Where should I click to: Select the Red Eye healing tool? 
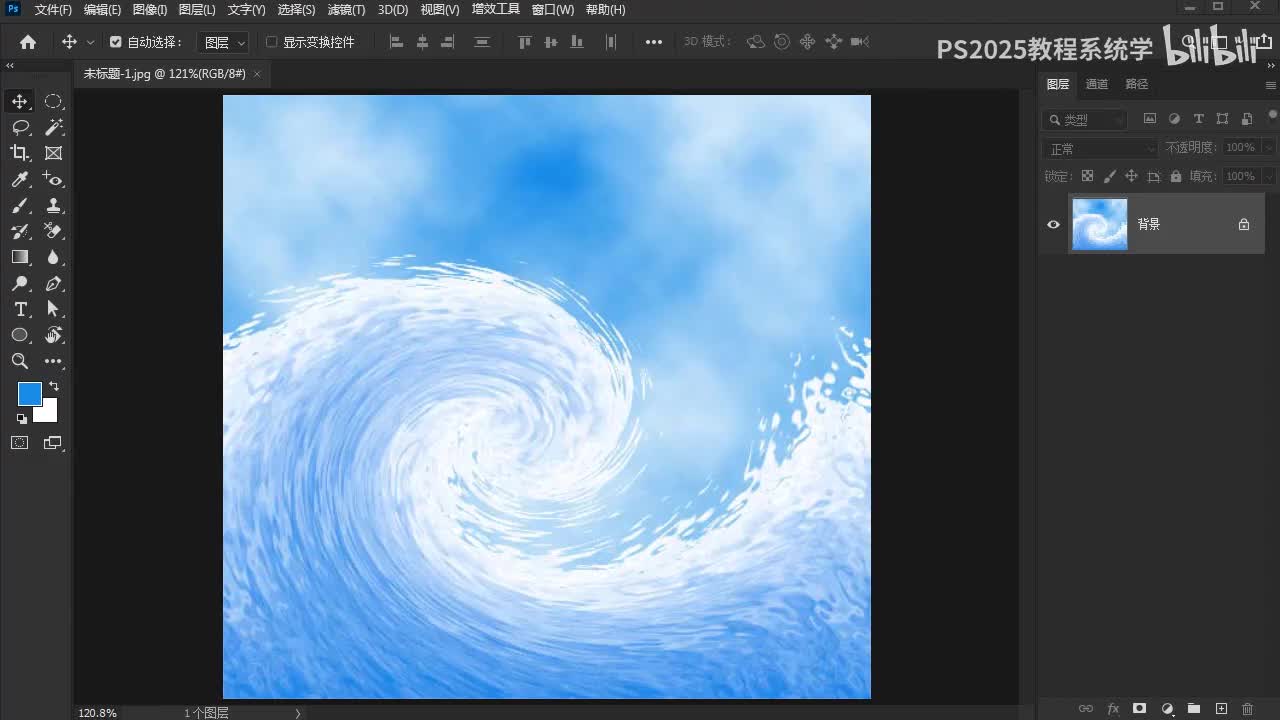click(54, 179)
